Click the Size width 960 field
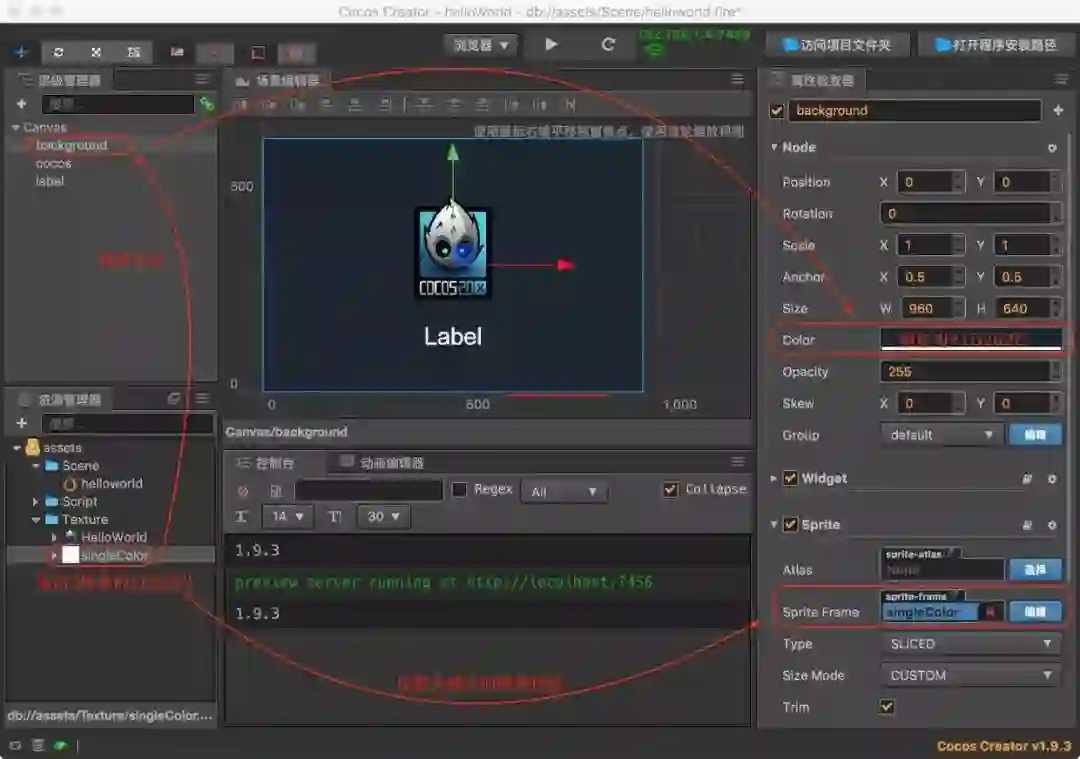The image size is (1080, 759). pos(926,309)
